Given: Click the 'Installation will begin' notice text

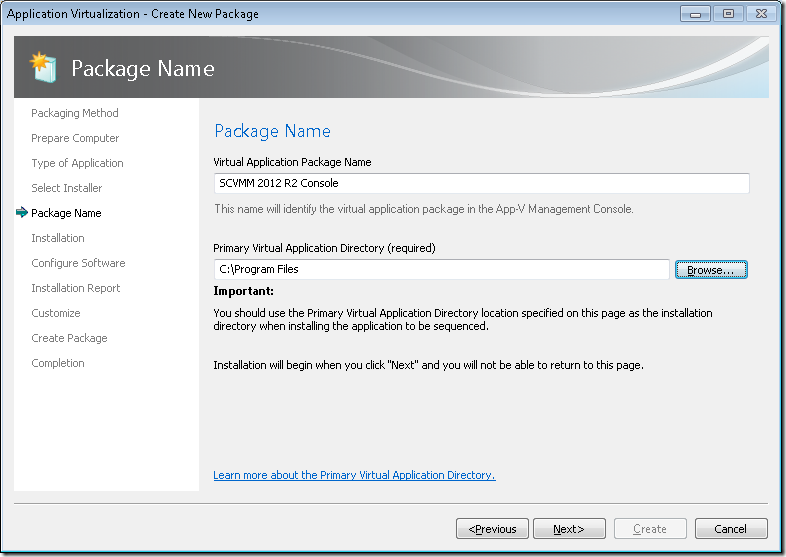Looking at the screenshot, I should click(429, 365).
